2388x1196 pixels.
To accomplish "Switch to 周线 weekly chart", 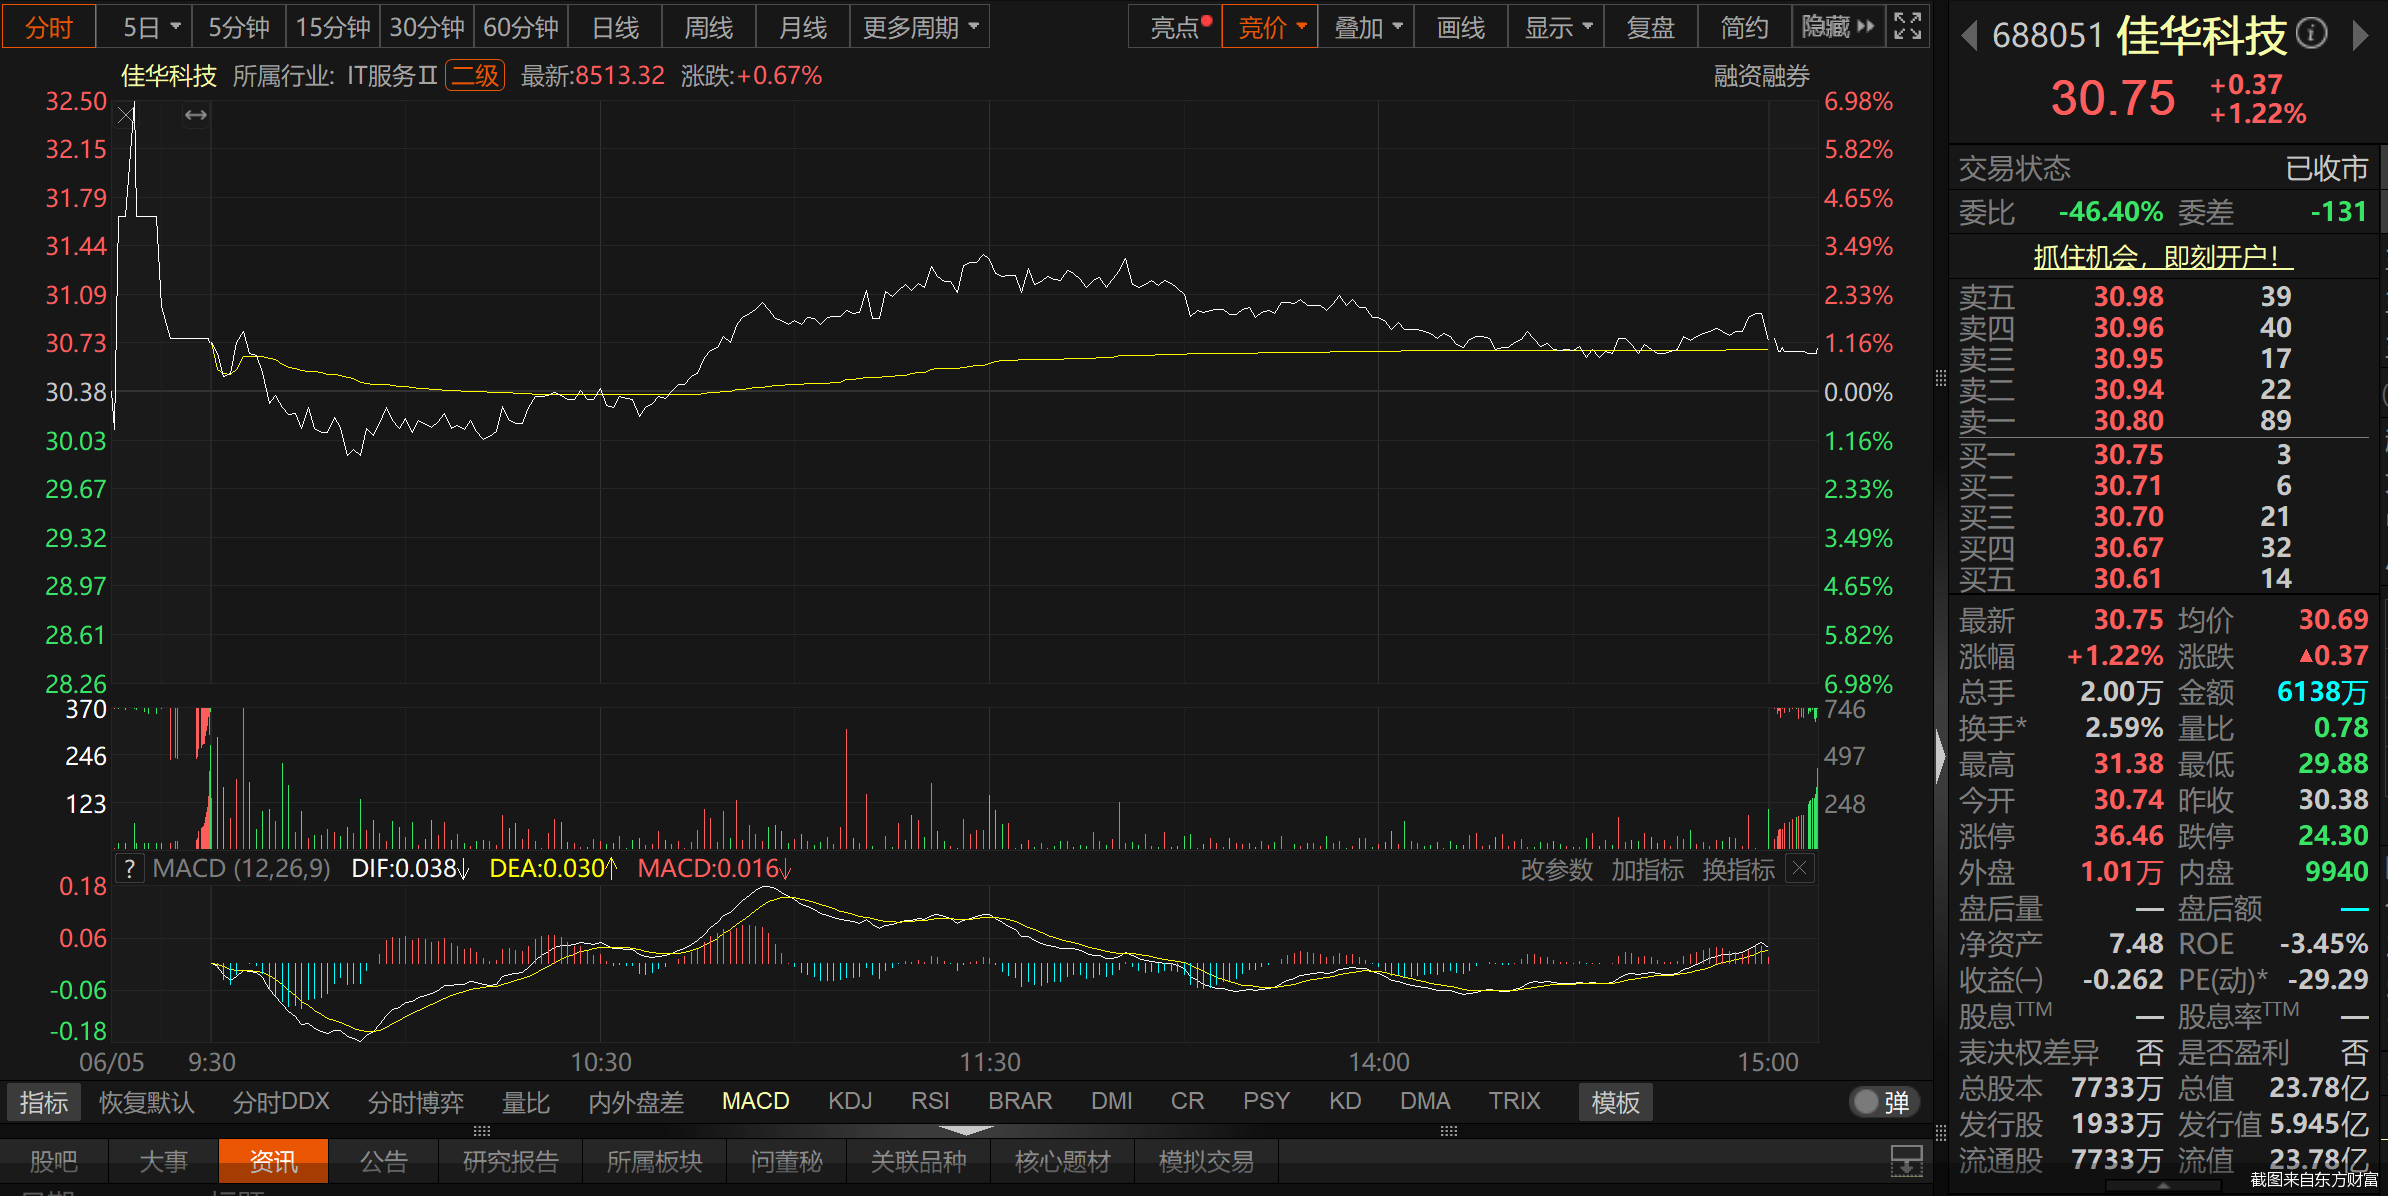I will [709, 27].
